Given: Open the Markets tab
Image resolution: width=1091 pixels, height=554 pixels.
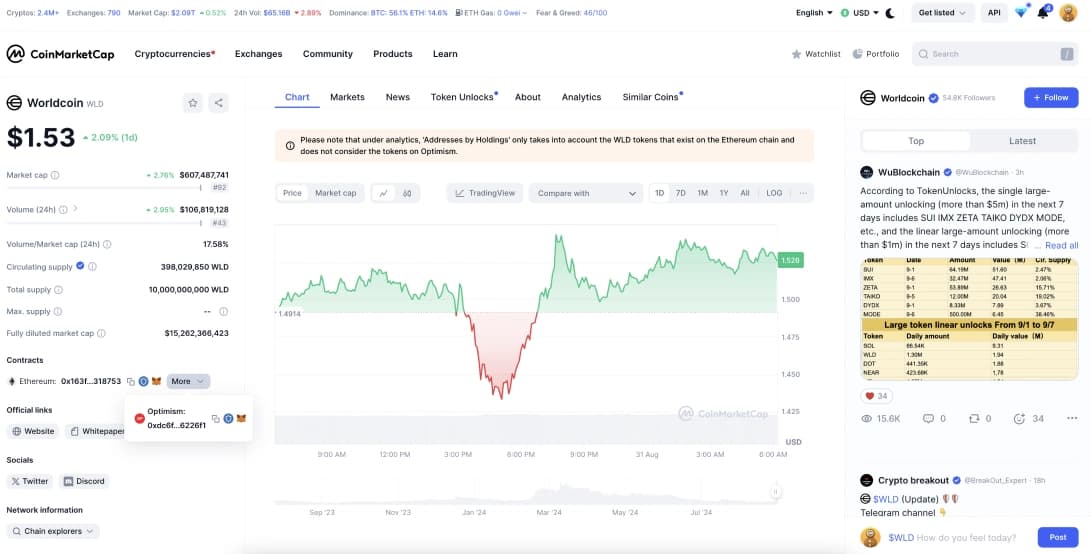Looking at the screenshot, I should point(347,97).
